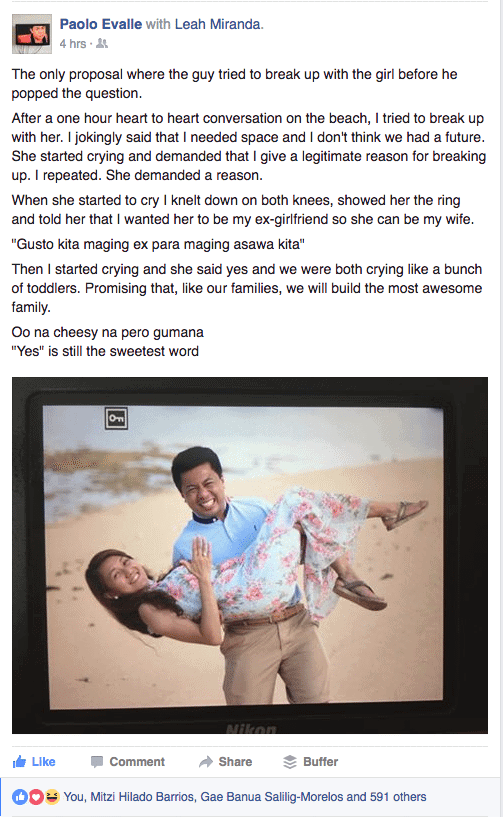The width and height of the screenshot is (503, 817).
Task: Click the Share button label
Action: click(235, 762)
